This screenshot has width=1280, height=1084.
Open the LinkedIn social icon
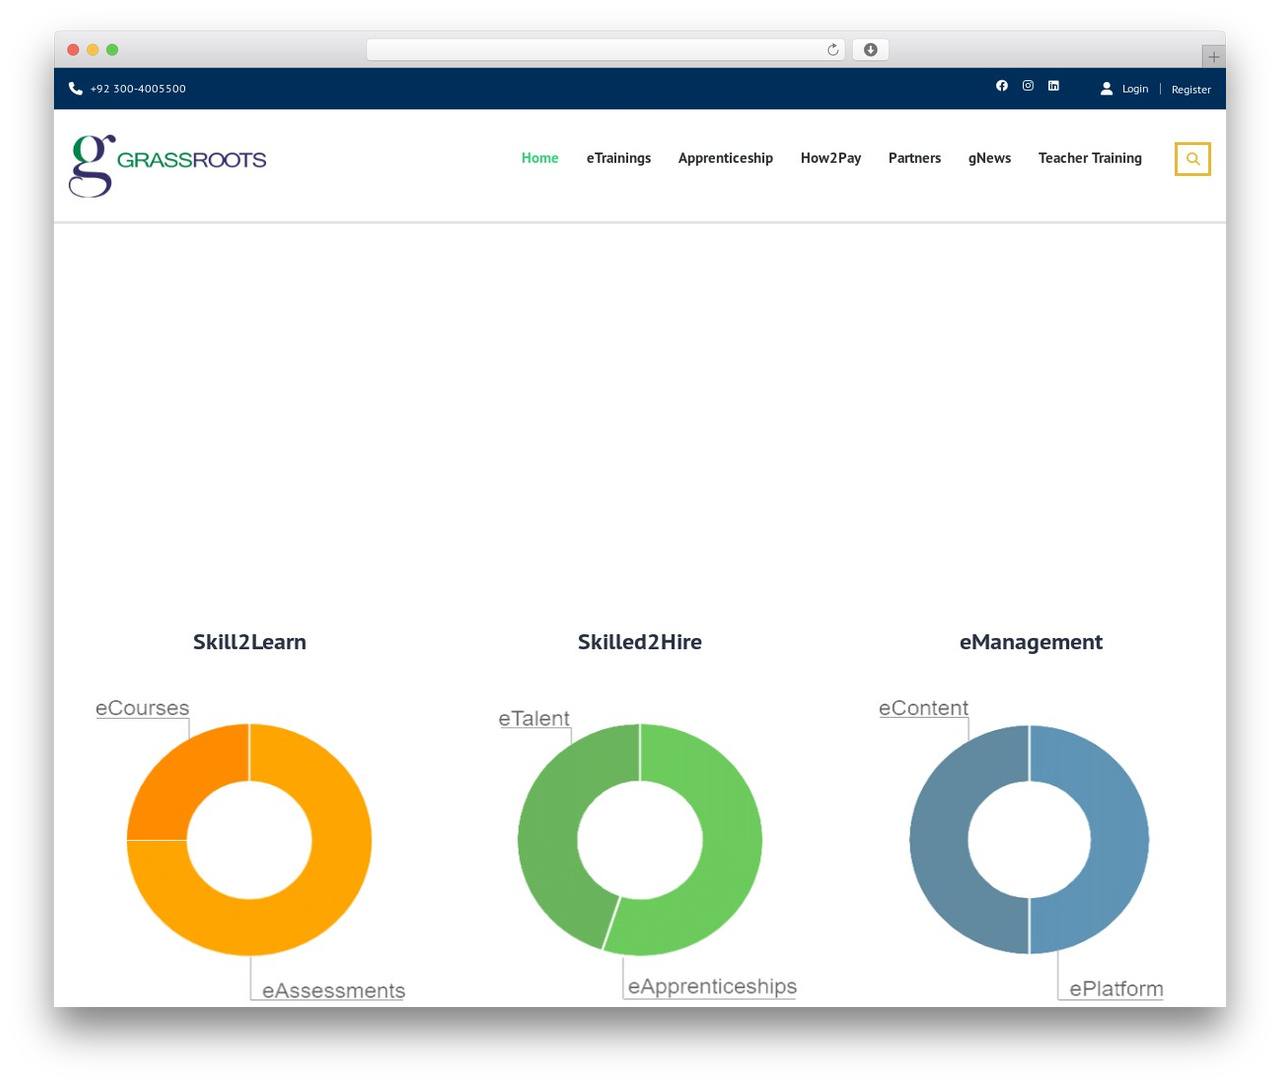pyautogui.click(x=1053, y=86)
